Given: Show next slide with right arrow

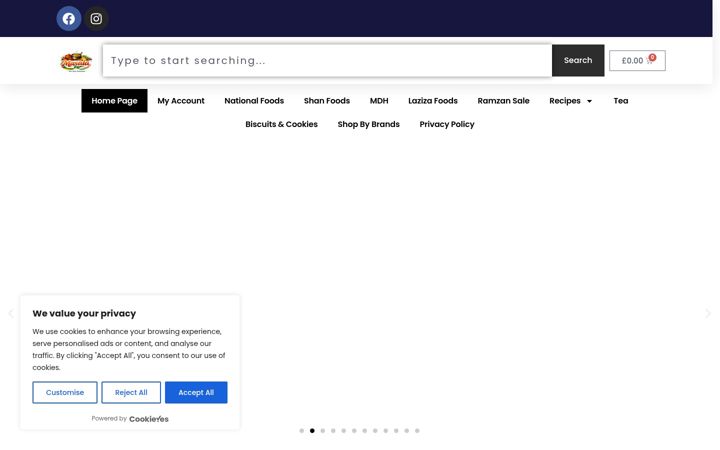Looking at the screenshot, I should coord(708,314).
